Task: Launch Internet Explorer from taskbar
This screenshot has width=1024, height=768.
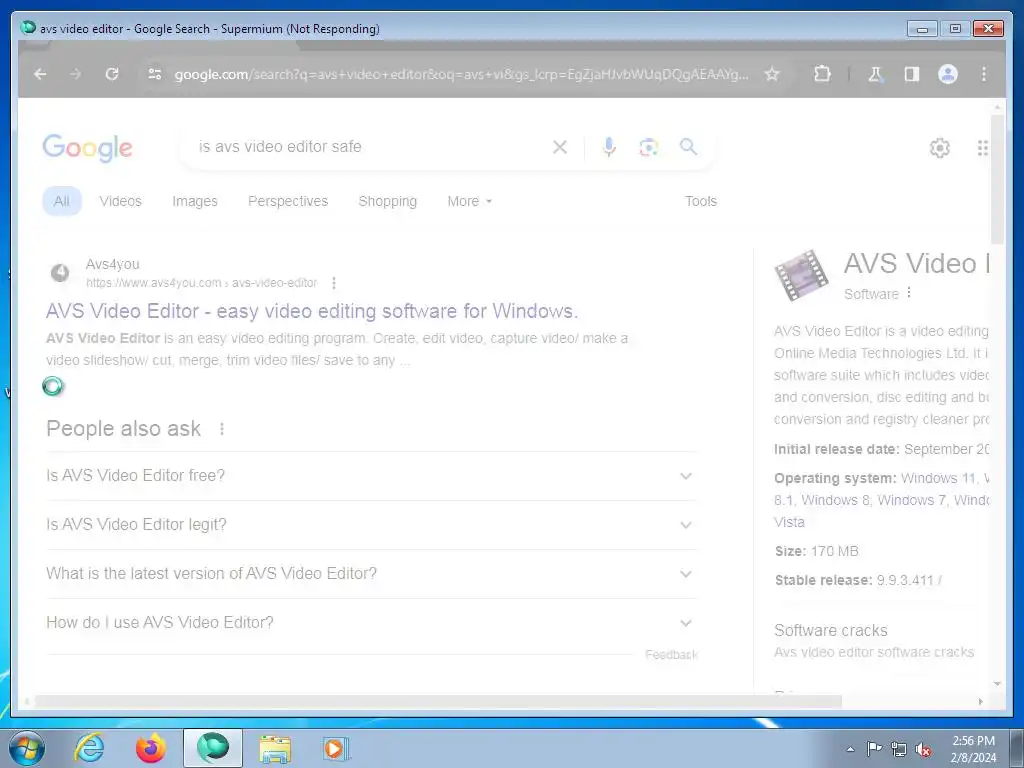Action: point(89,748)
